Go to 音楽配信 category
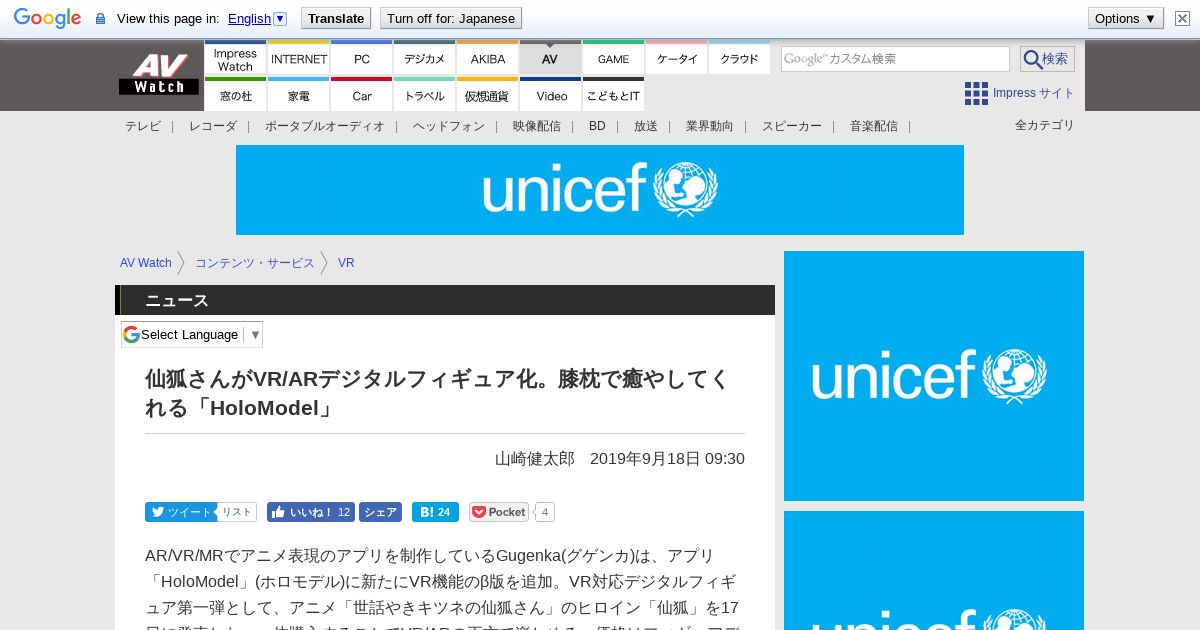The image size is (1200, 630). (873, 126)
